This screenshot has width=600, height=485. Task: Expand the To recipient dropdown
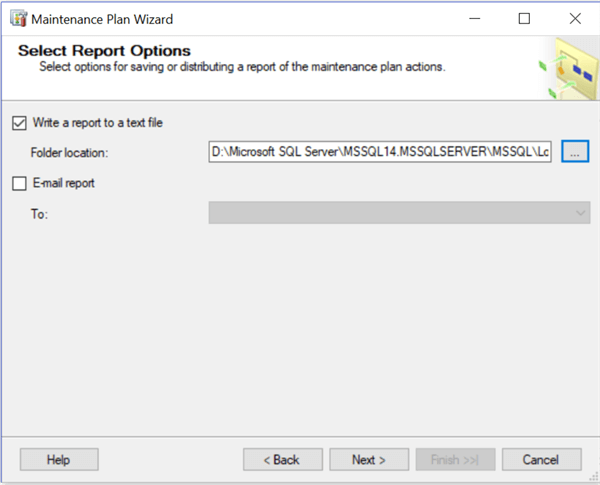(581, 213)
